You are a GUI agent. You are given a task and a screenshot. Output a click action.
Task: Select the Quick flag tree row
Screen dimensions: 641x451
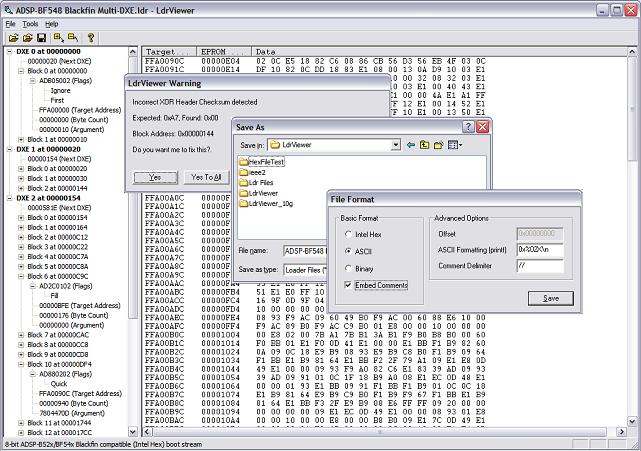pos(59,384)
